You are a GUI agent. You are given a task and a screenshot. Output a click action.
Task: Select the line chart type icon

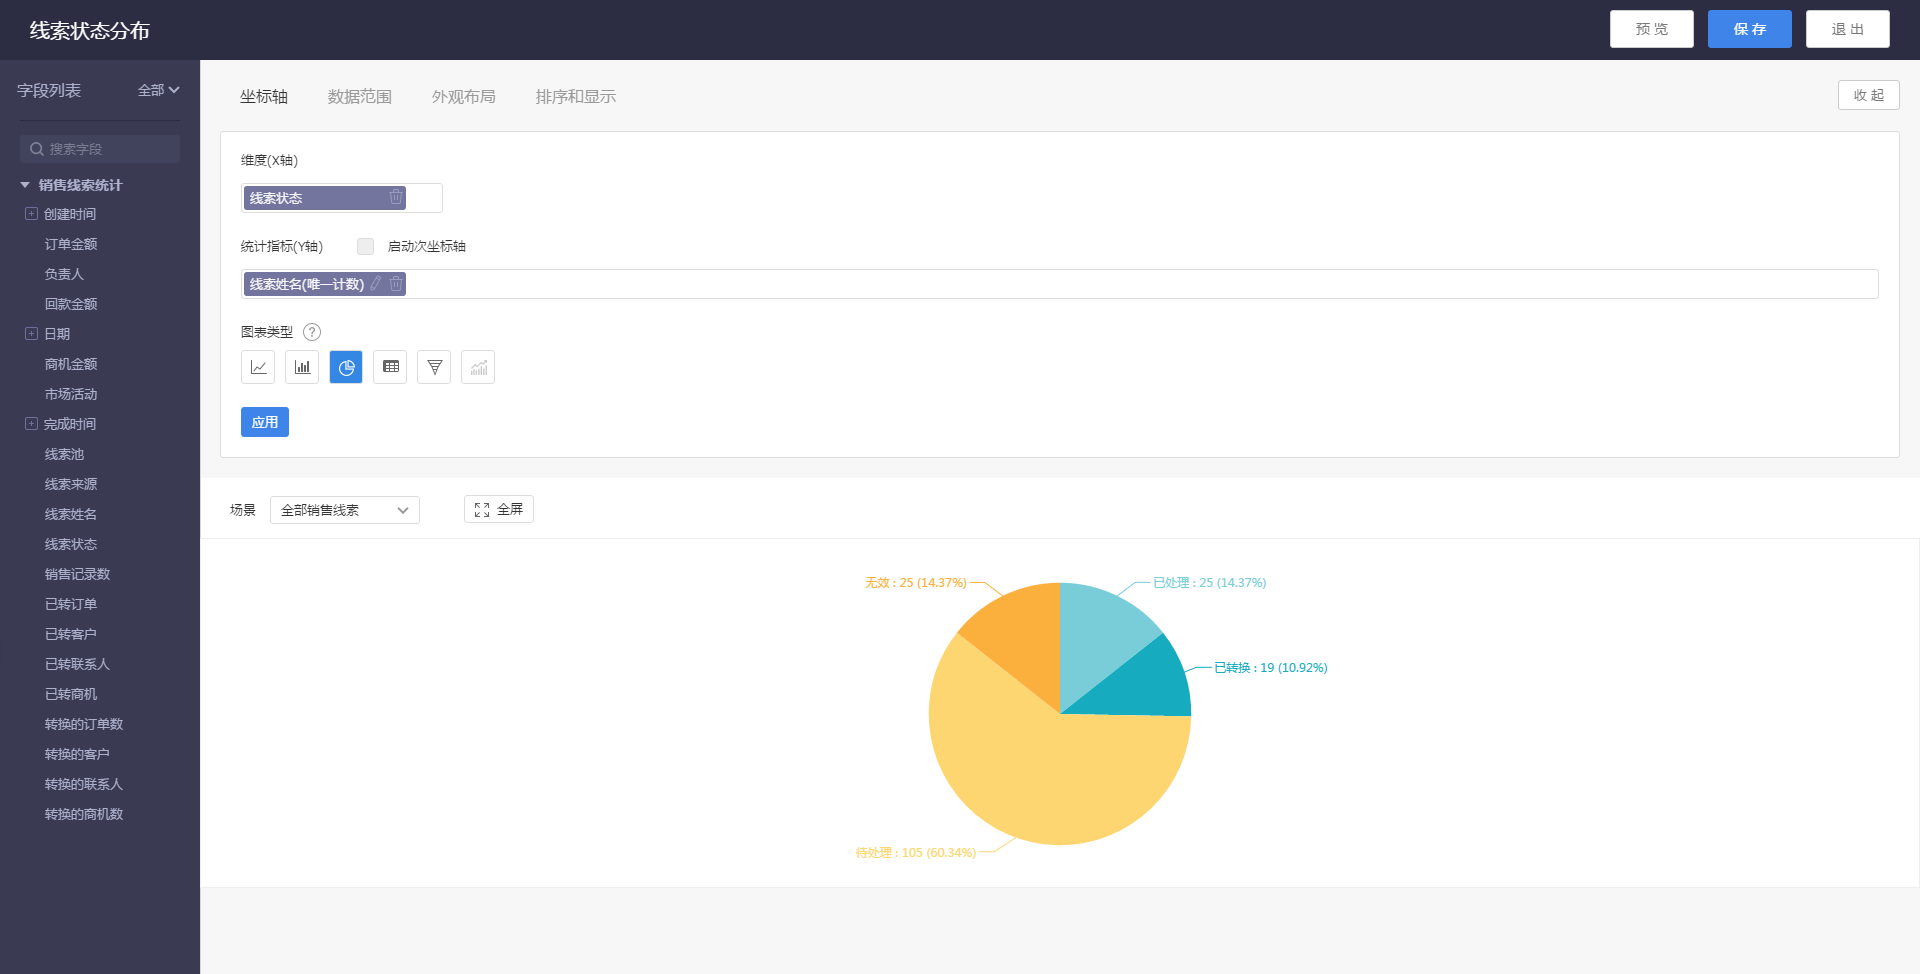click(258, 367)
